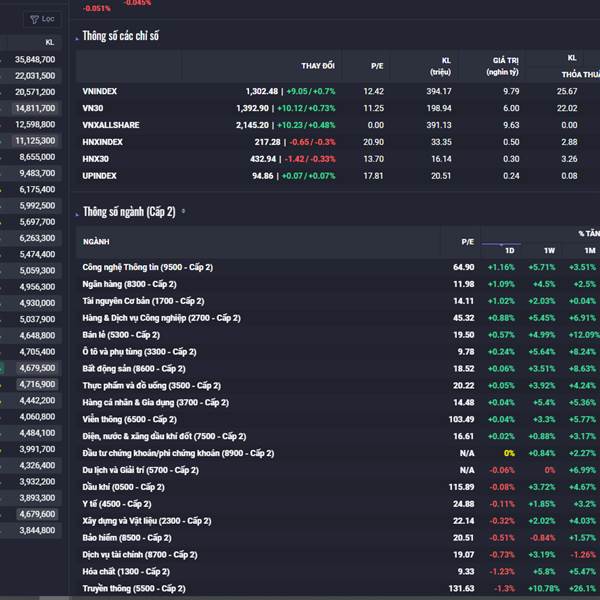The image size is (600, 600).
Task: Sort by KL (triệu) column header
Action: pos(441,66)
